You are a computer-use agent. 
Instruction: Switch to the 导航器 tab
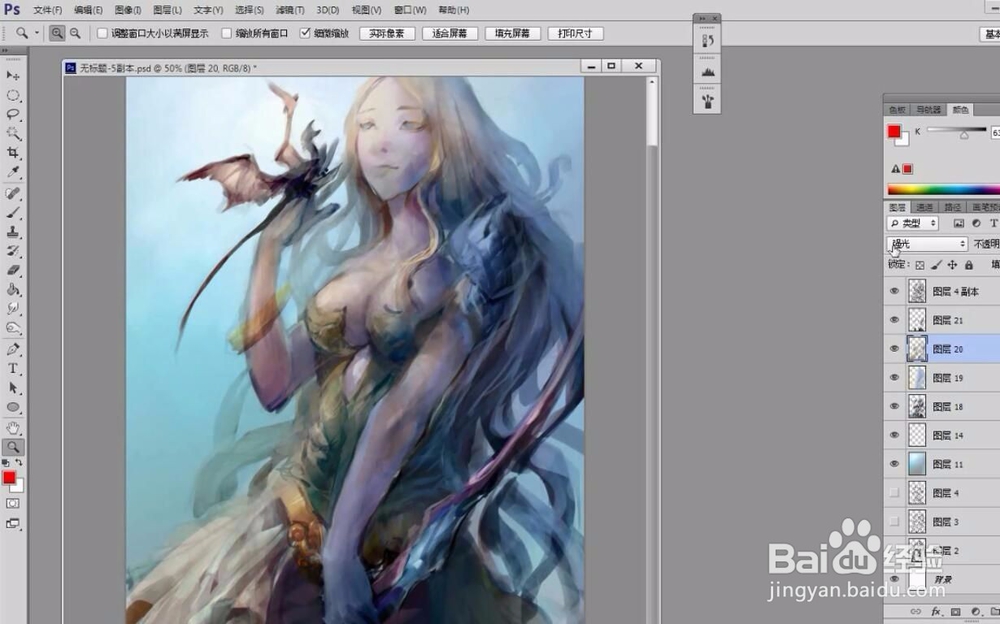click(x=929, y=110)
